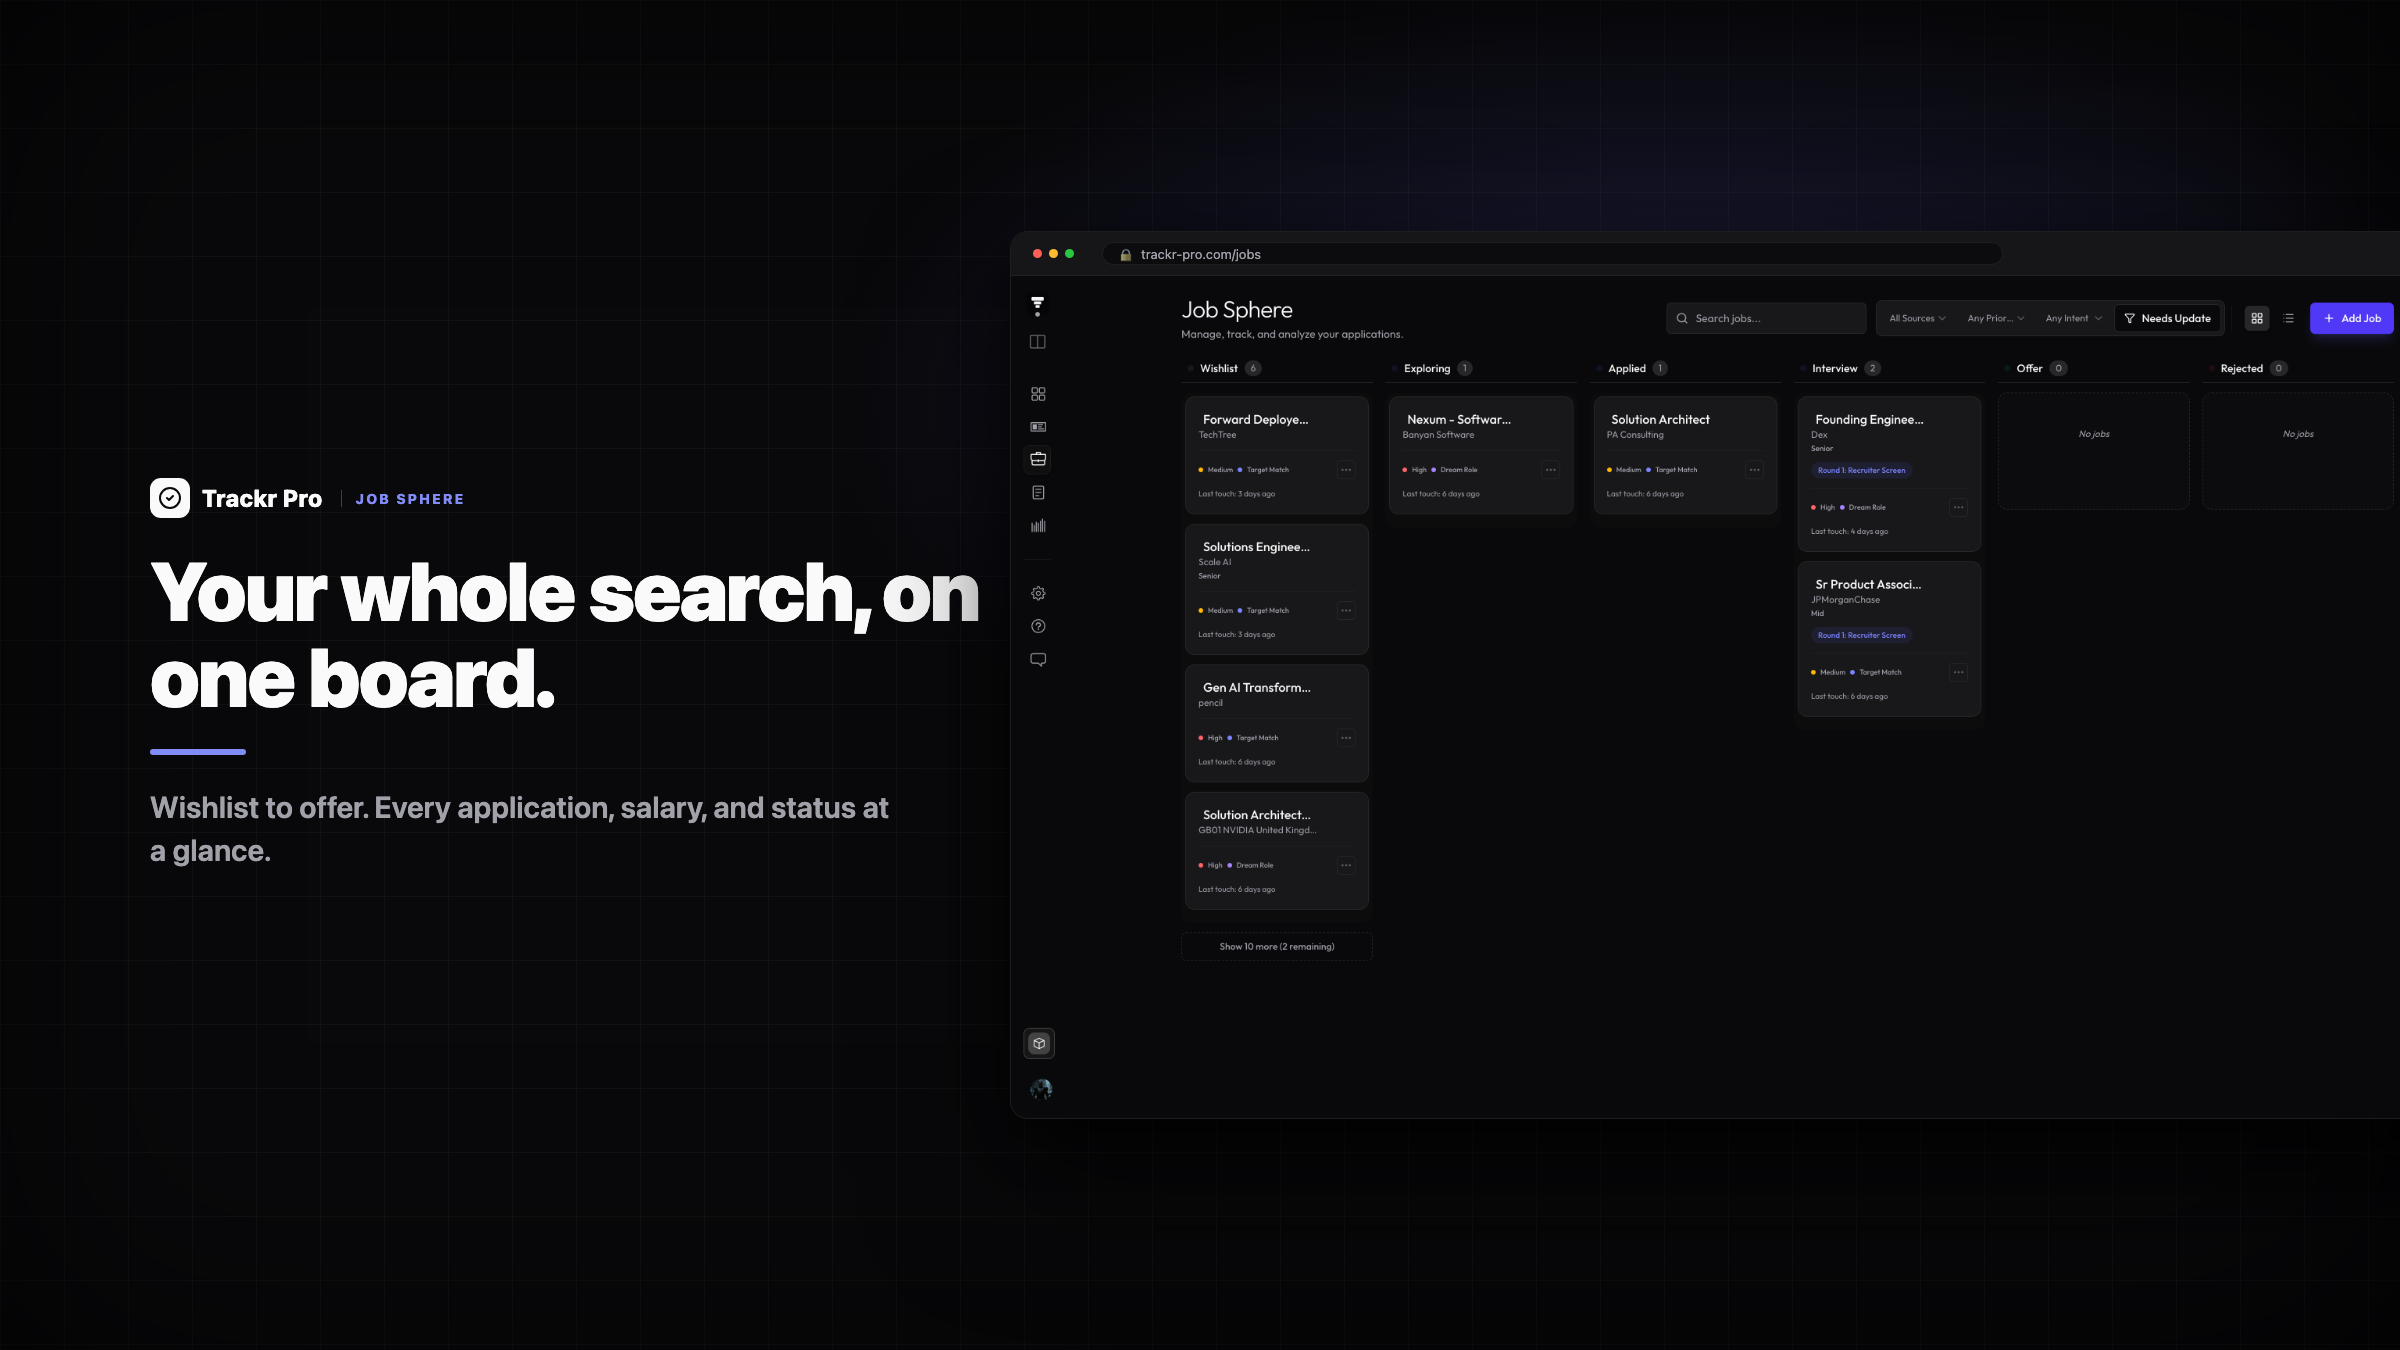Open more options on Sr Product Associ card
The image size is (2400, 1350).
click(1959, 673)
